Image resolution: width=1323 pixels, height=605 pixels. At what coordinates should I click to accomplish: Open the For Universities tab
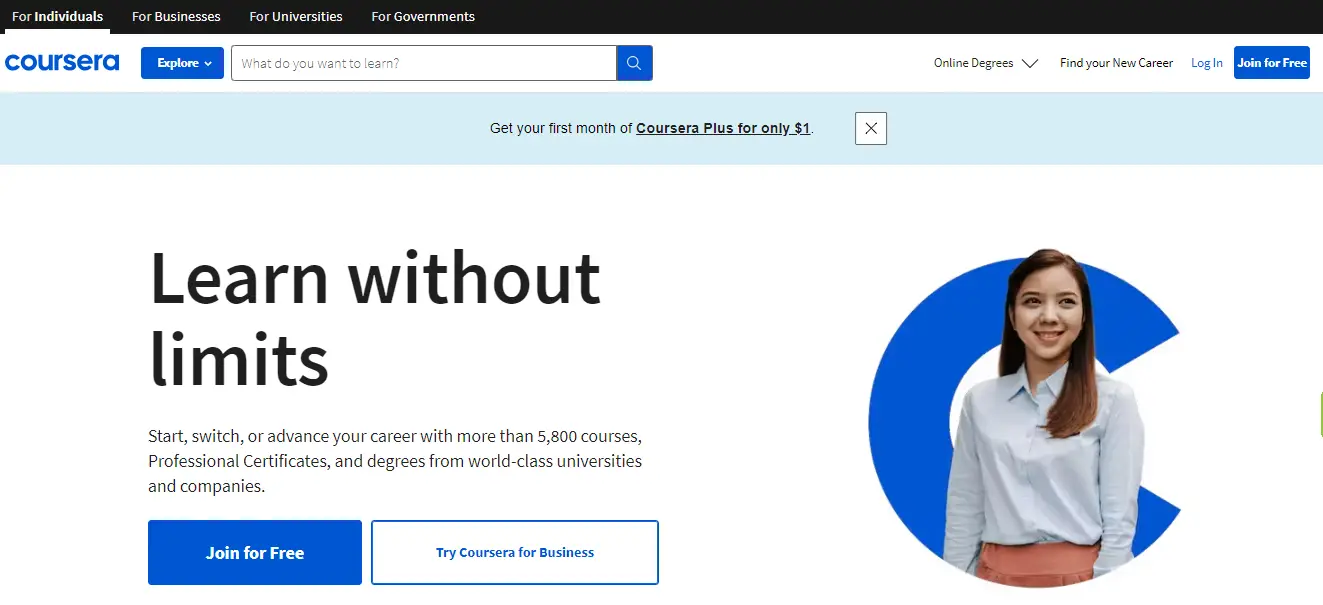tap(296, 17)
